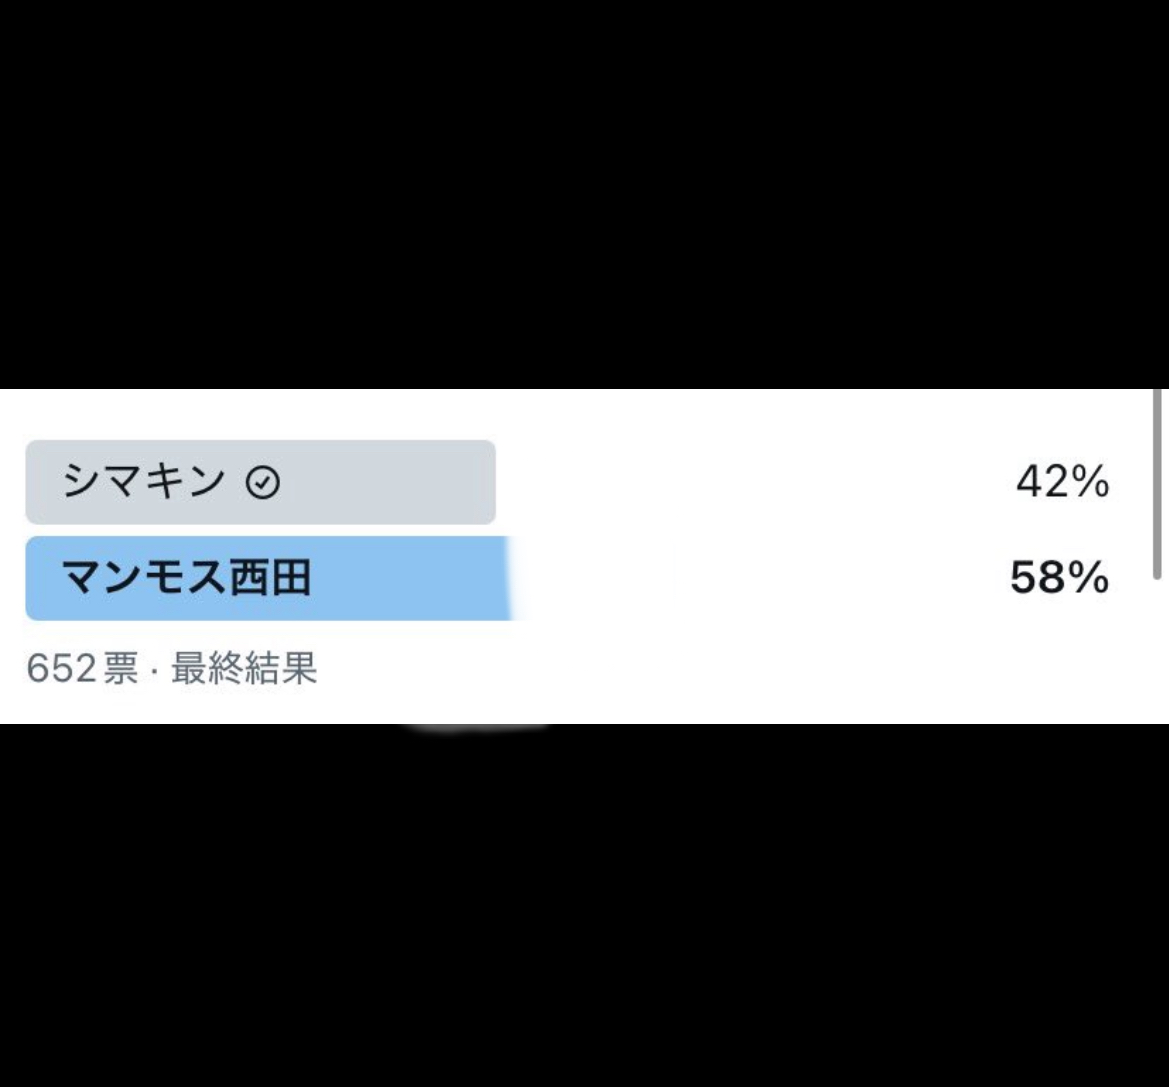Screen dimensions: 1169x1087
Task: Click the vertical scrollbar at right edge
Action: click(1157, 485)
